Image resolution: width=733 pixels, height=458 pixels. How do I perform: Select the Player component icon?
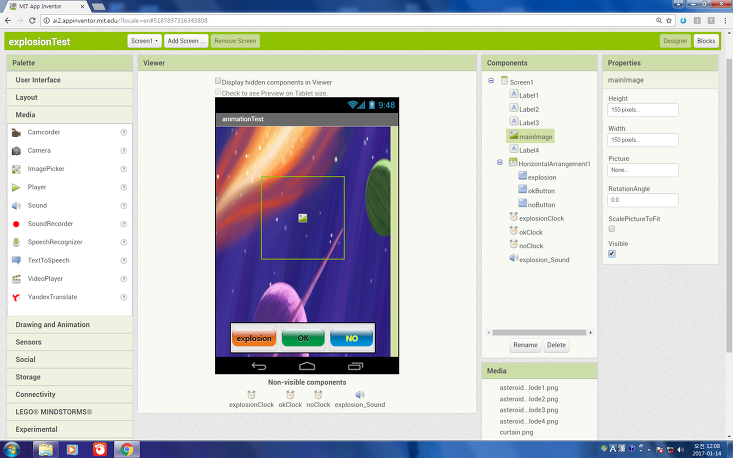point(16,187)
